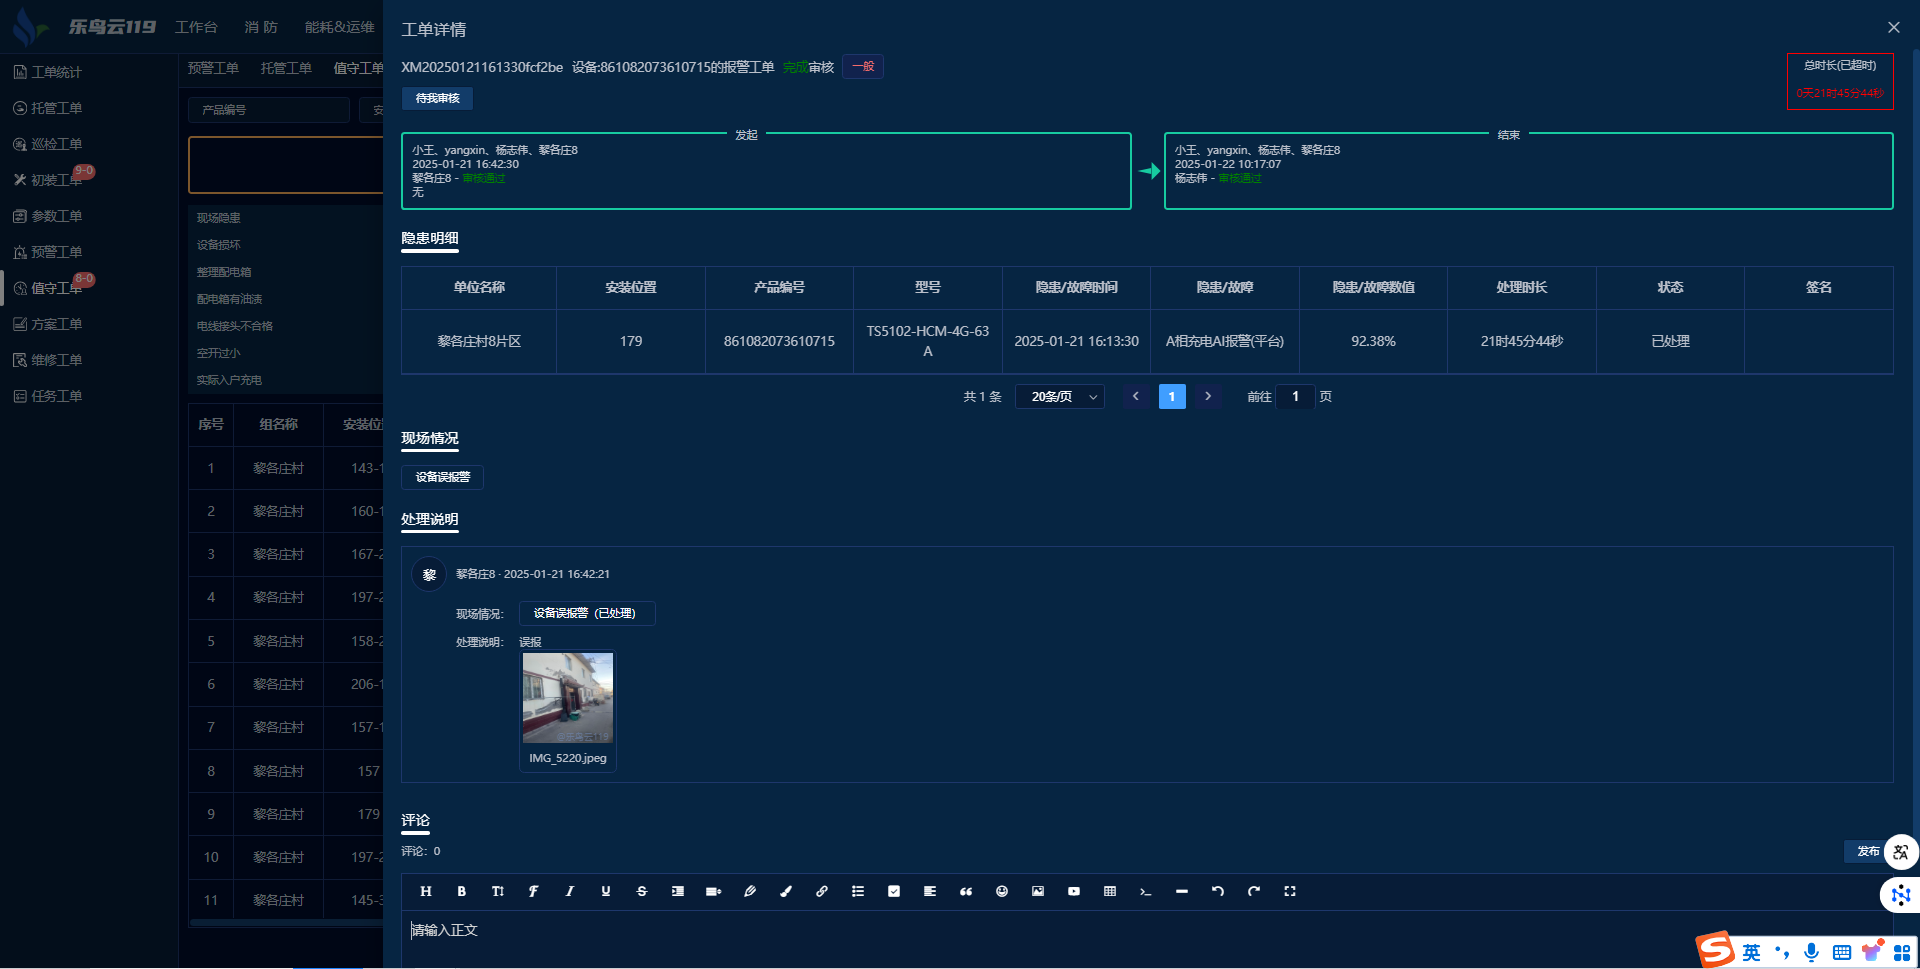1920x969 pixels.
Task: Expand the editor to fullscreen mode
Action: pos(1289,891)
